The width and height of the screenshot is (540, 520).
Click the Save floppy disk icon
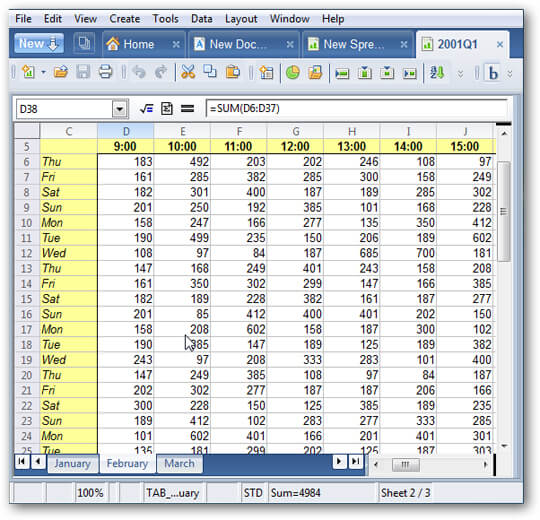[x=83, y=72]
